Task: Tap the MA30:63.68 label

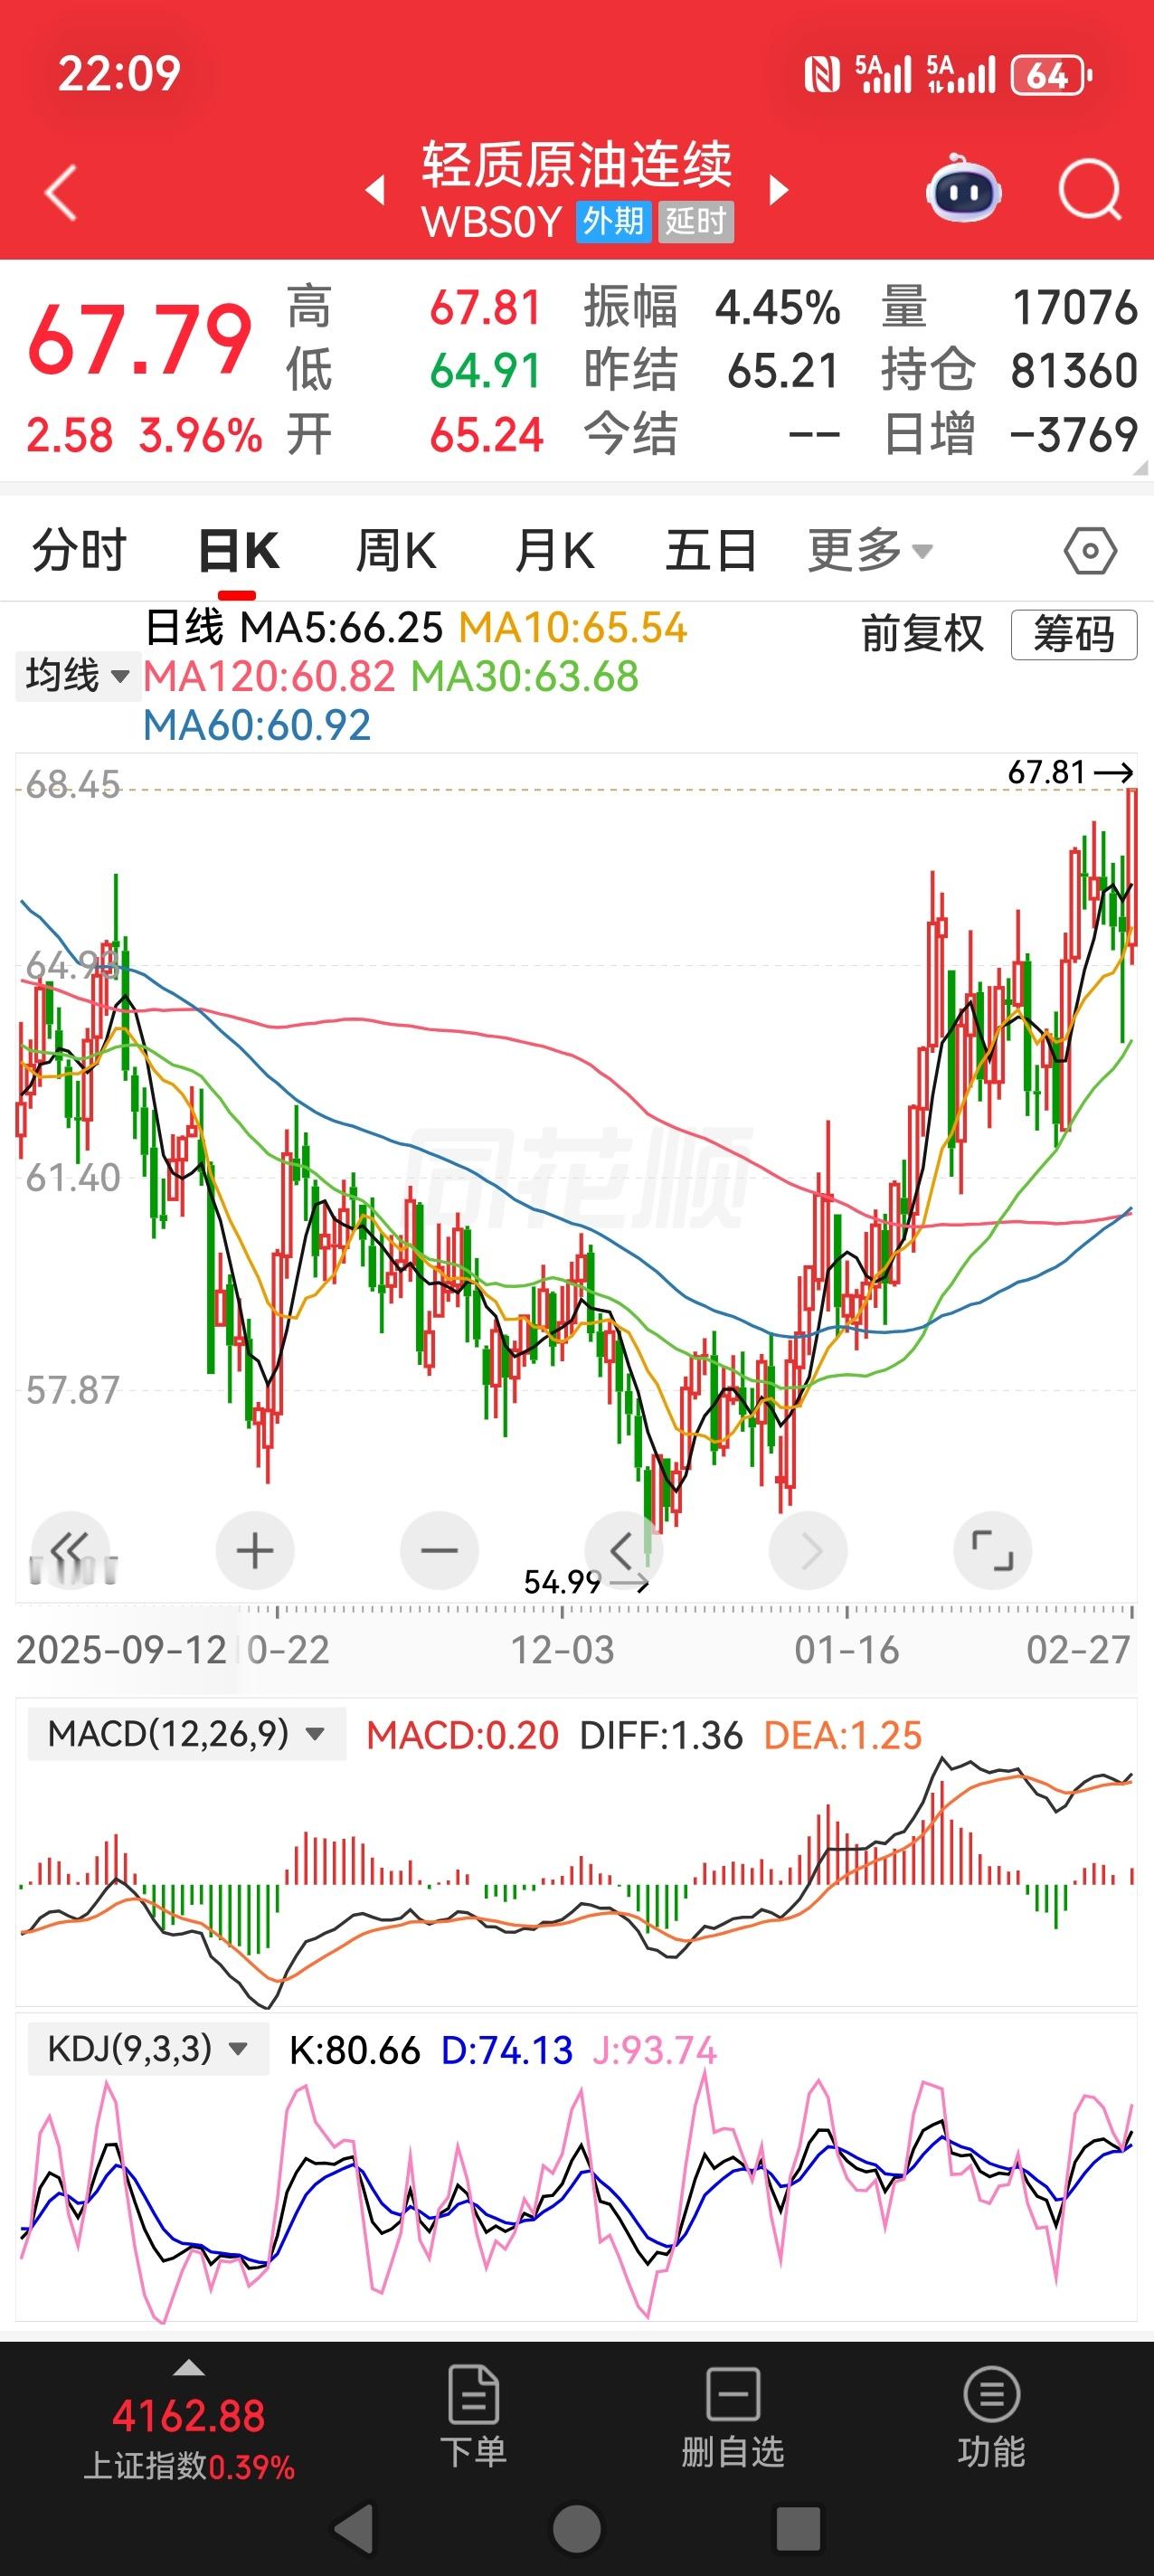Action: [525, 677]
